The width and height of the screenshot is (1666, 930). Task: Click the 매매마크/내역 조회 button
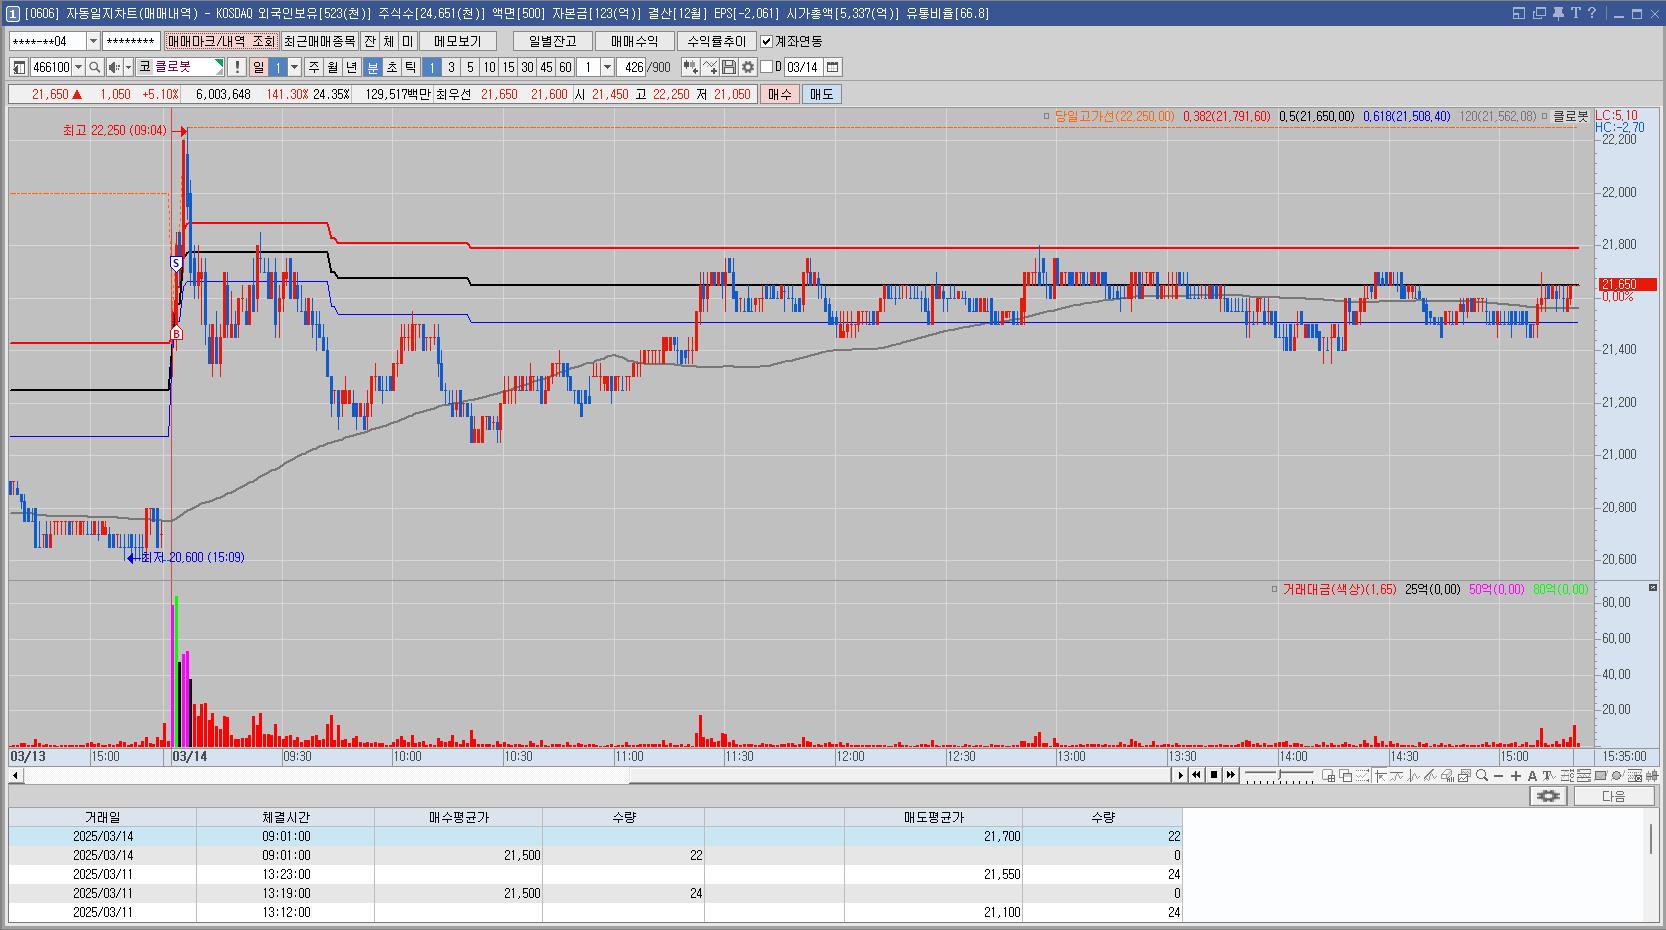click(x=221, y=41)
